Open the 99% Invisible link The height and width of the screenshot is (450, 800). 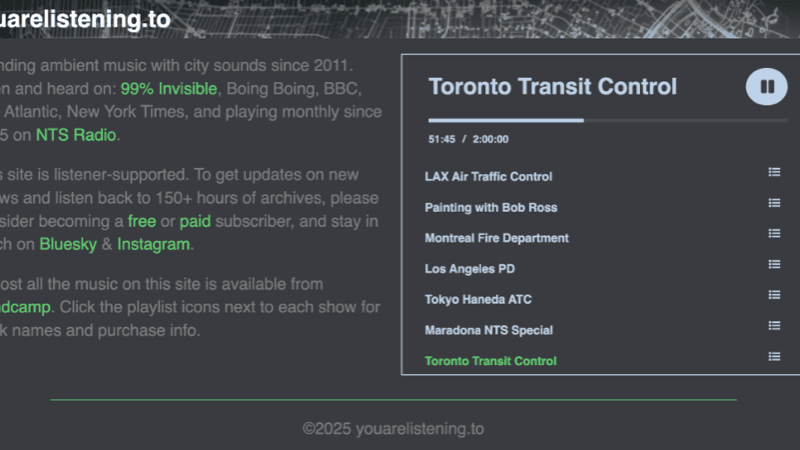point(168,88)
